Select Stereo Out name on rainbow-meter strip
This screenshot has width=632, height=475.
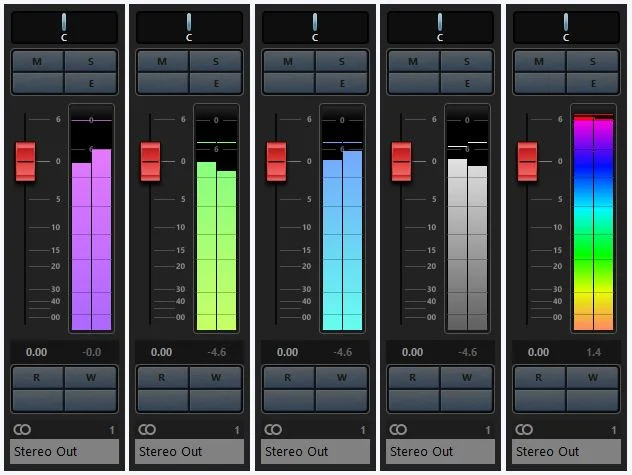566,451
